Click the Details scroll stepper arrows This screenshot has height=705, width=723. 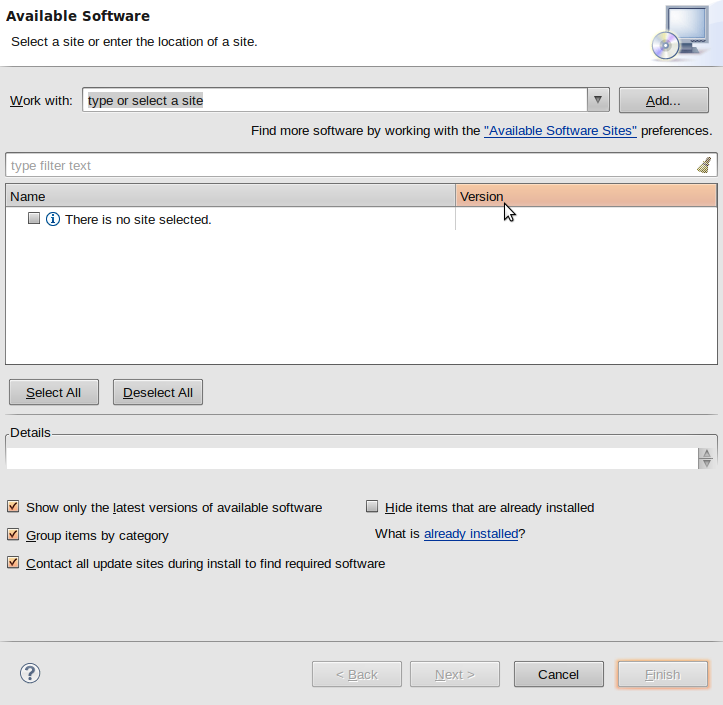(x=706, y=458)
